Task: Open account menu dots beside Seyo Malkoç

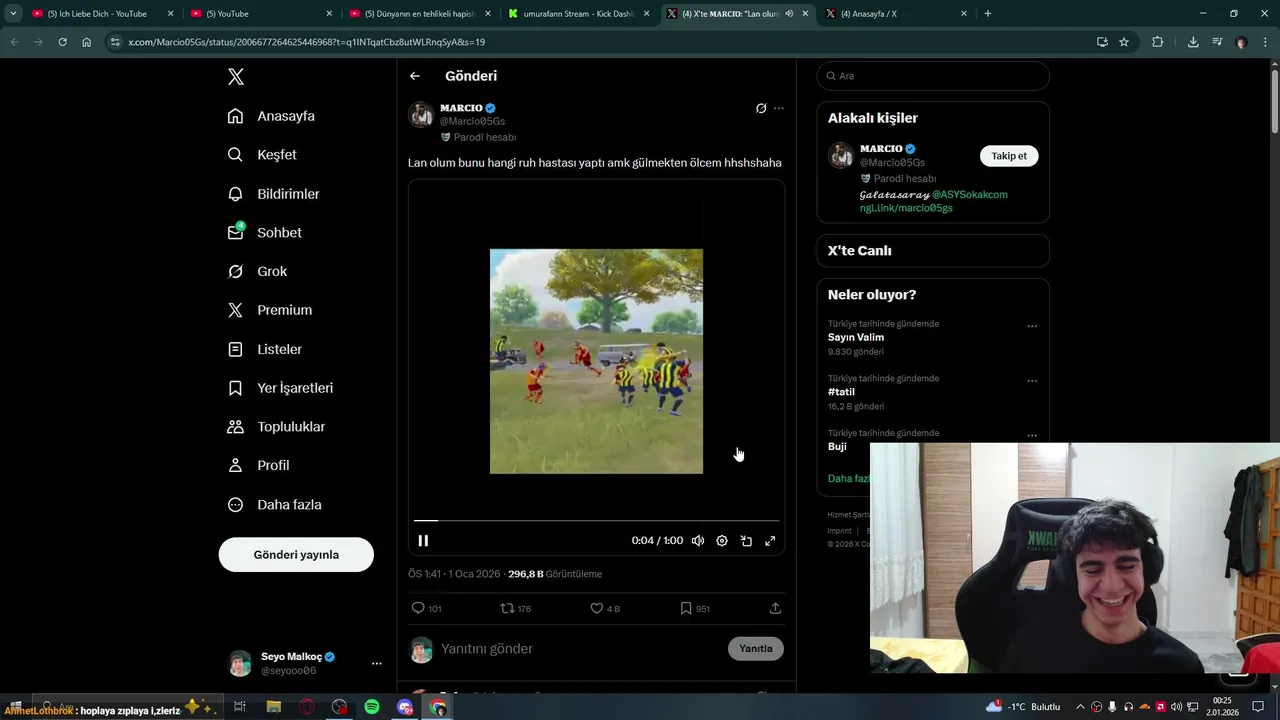Action: (x=376, y=663)
